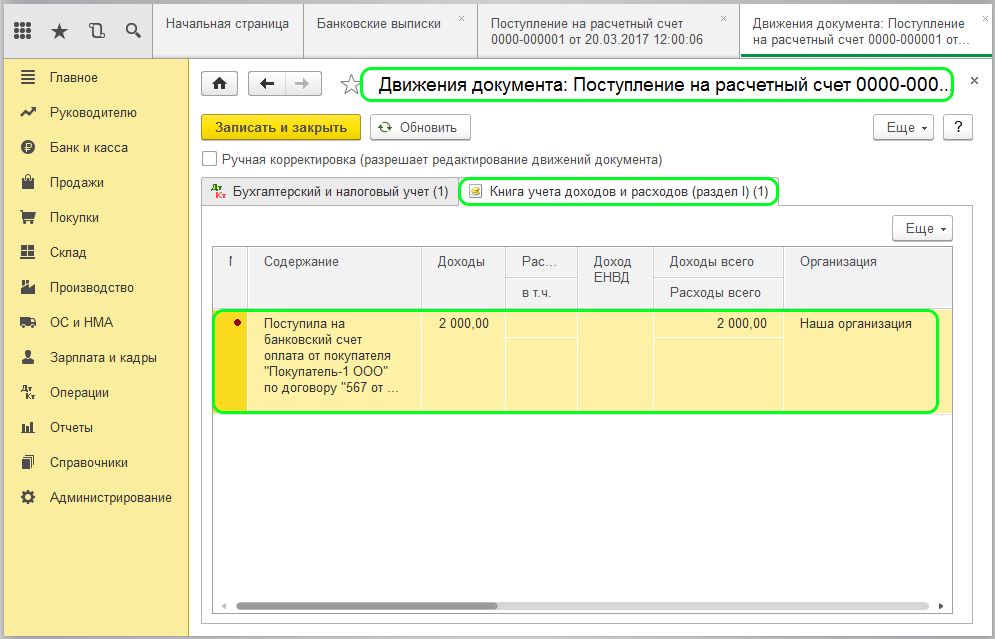Click the Search magnifier icon
995x639 pixels.
[132, 30]
